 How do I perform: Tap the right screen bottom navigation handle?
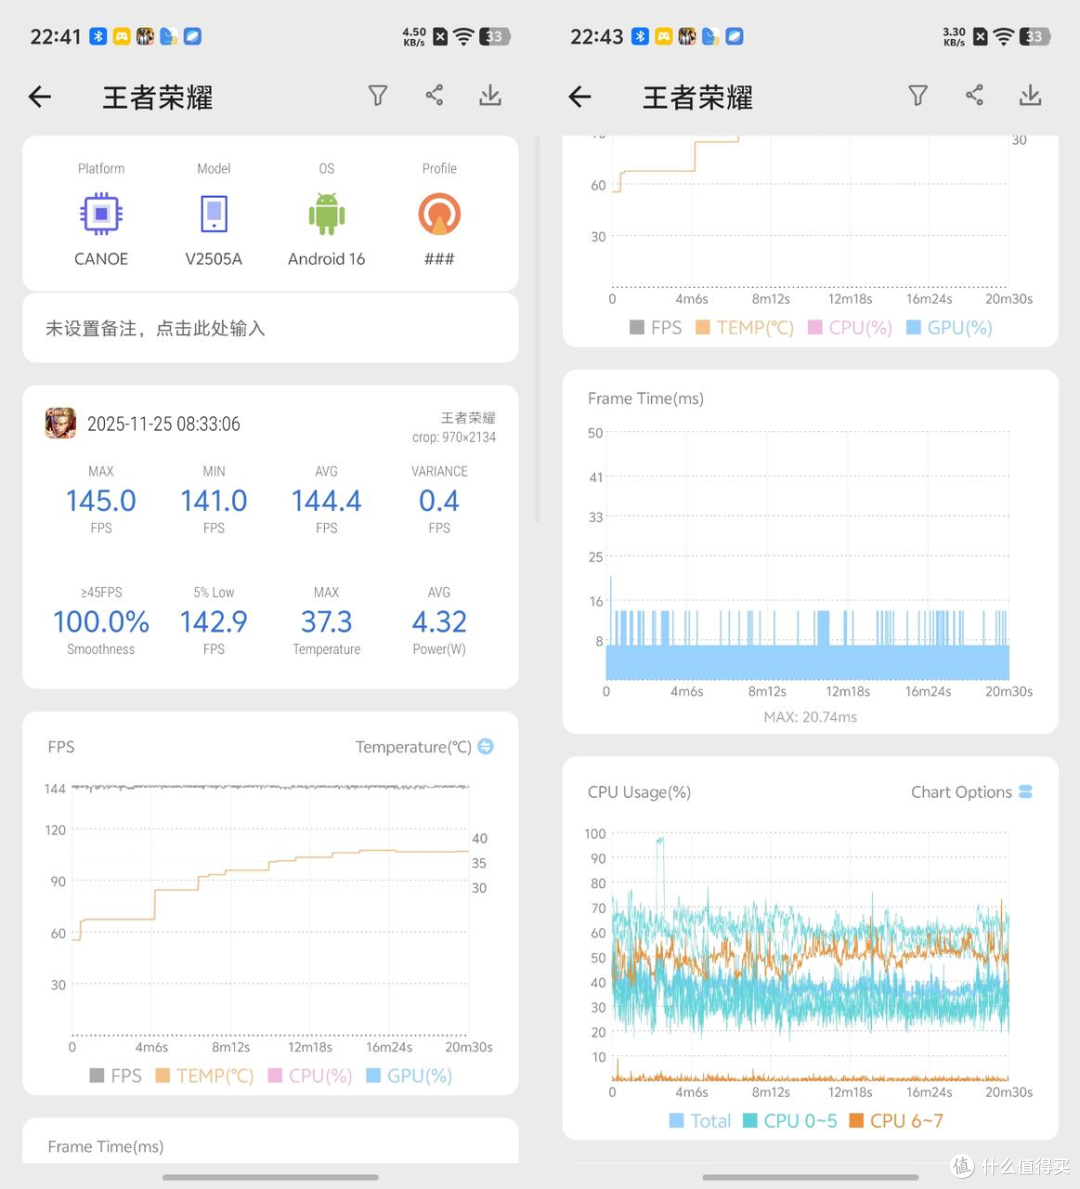(x=811, y=1177)
